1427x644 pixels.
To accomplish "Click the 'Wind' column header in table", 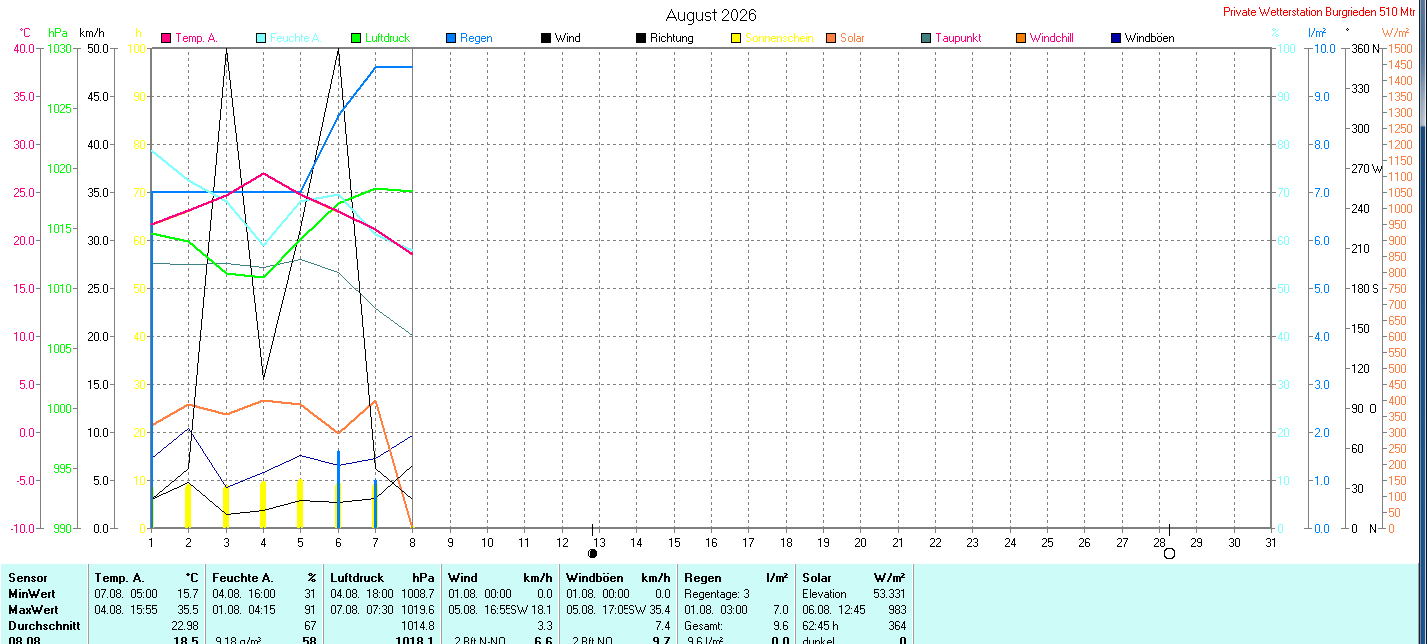I will (x=463, y=578).
